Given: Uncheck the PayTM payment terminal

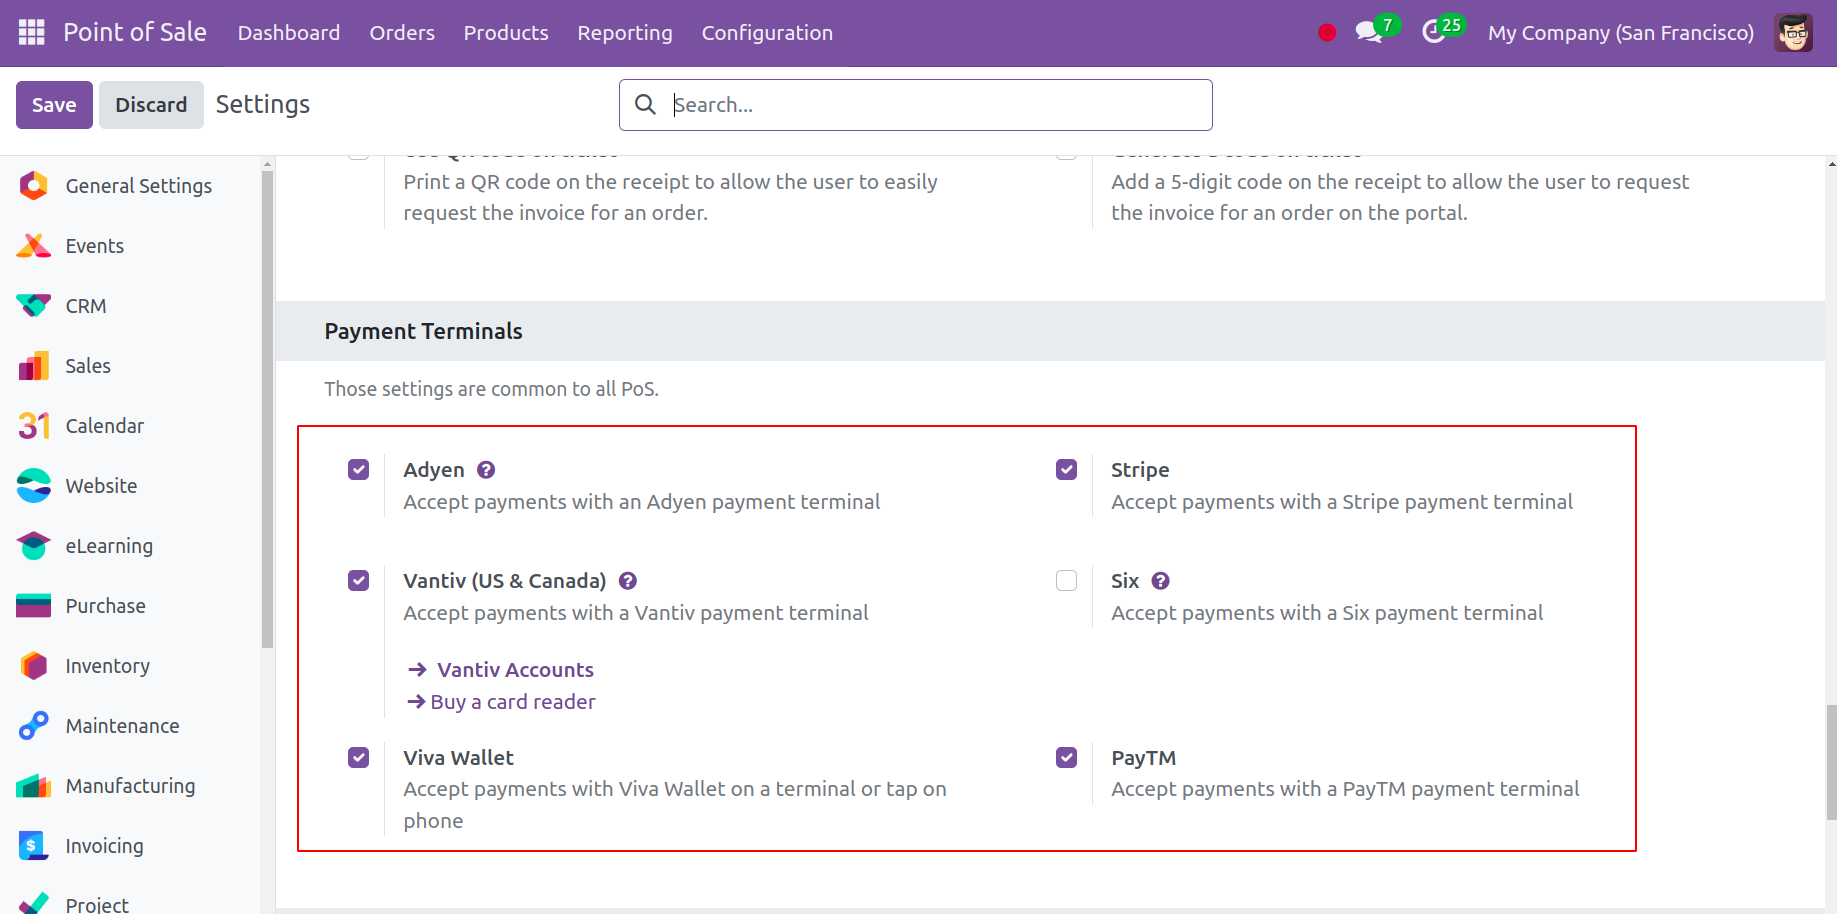Looking at the screenshot, I should 1067,758.
